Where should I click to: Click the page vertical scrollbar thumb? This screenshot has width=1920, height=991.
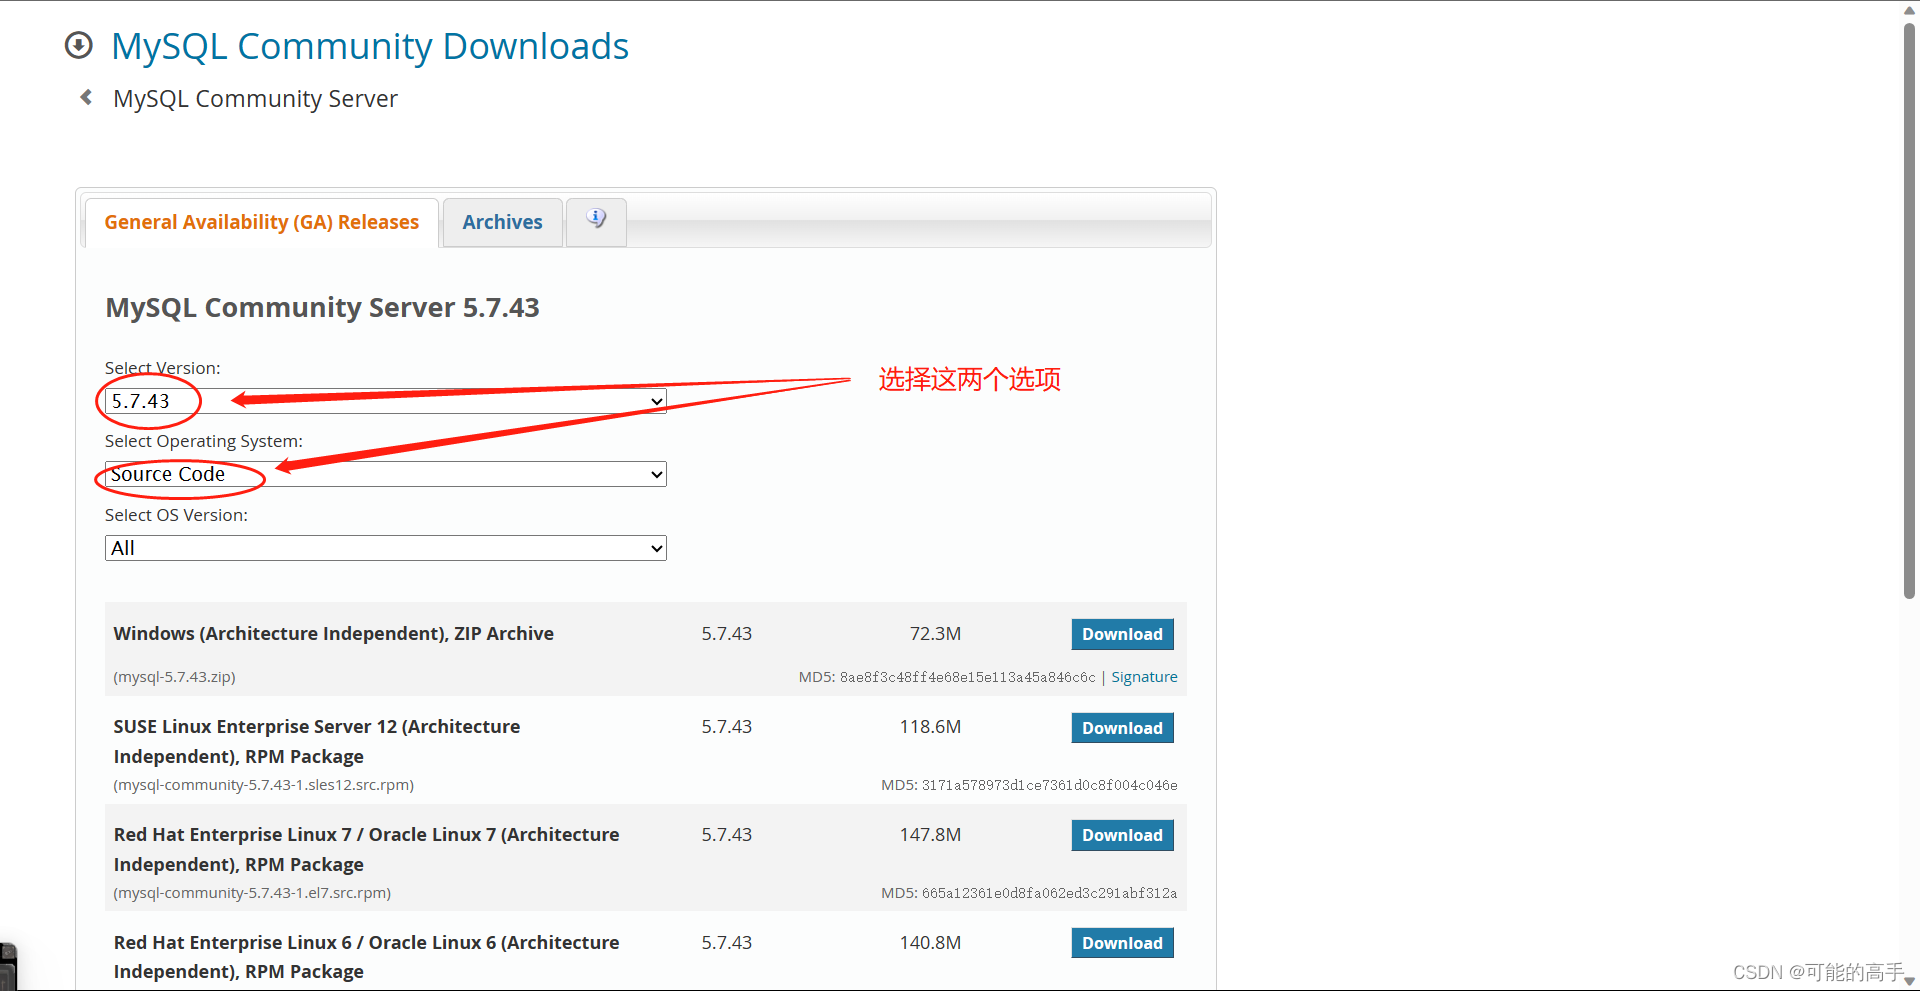coord(1909,310)
